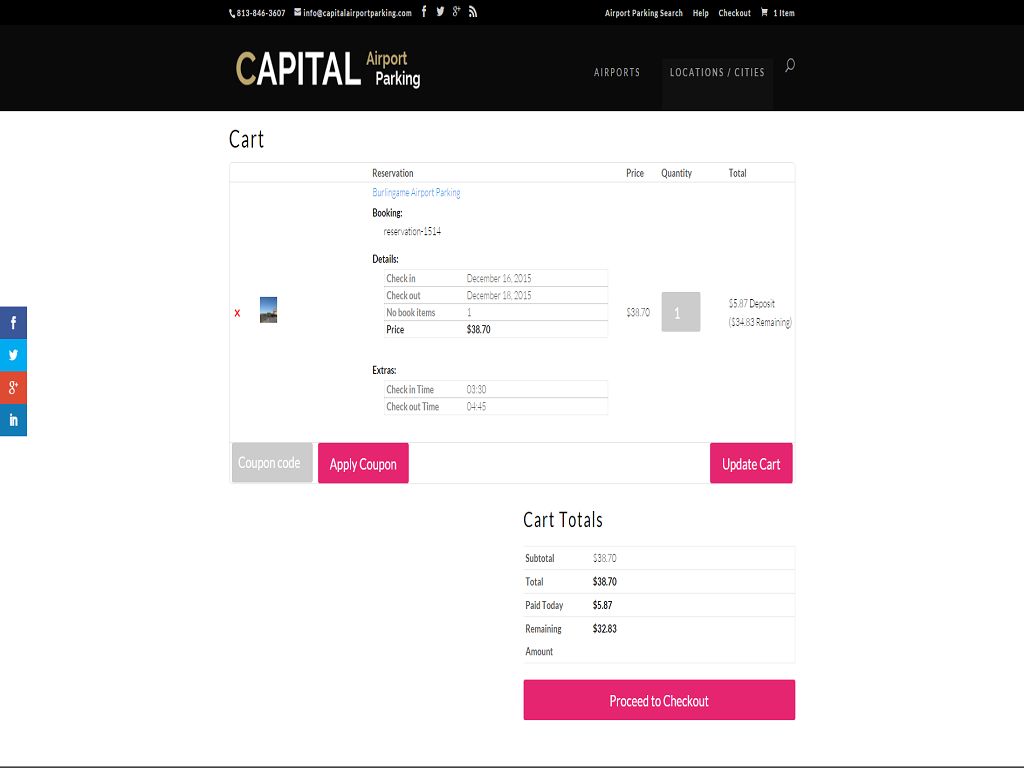The width and height of the screenshot is (1024, 768).
Task: Click the Check in date December 16, 2015
Action: (499, 278)
